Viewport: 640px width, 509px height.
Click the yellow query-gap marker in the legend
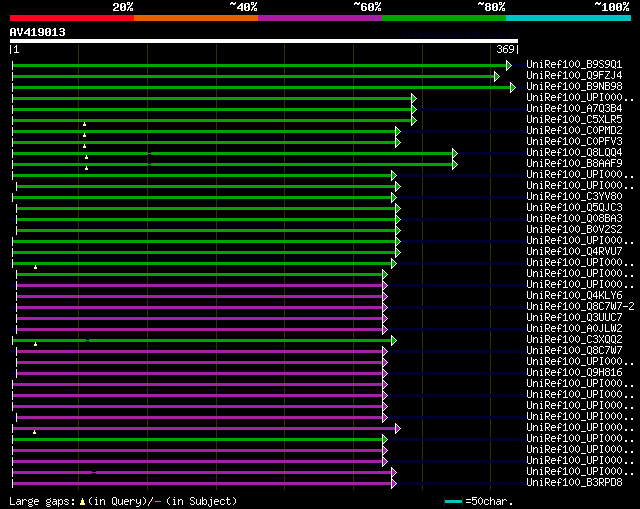pos(82,502)
